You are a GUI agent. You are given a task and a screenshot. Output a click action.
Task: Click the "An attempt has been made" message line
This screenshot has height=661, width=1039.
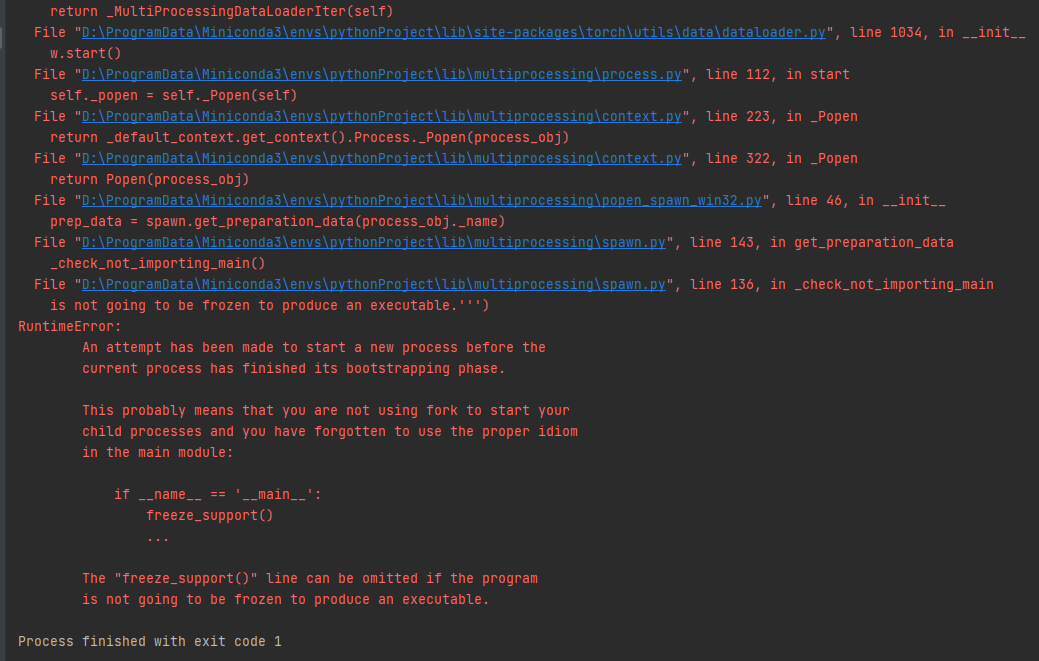click(x=313, y=347)
